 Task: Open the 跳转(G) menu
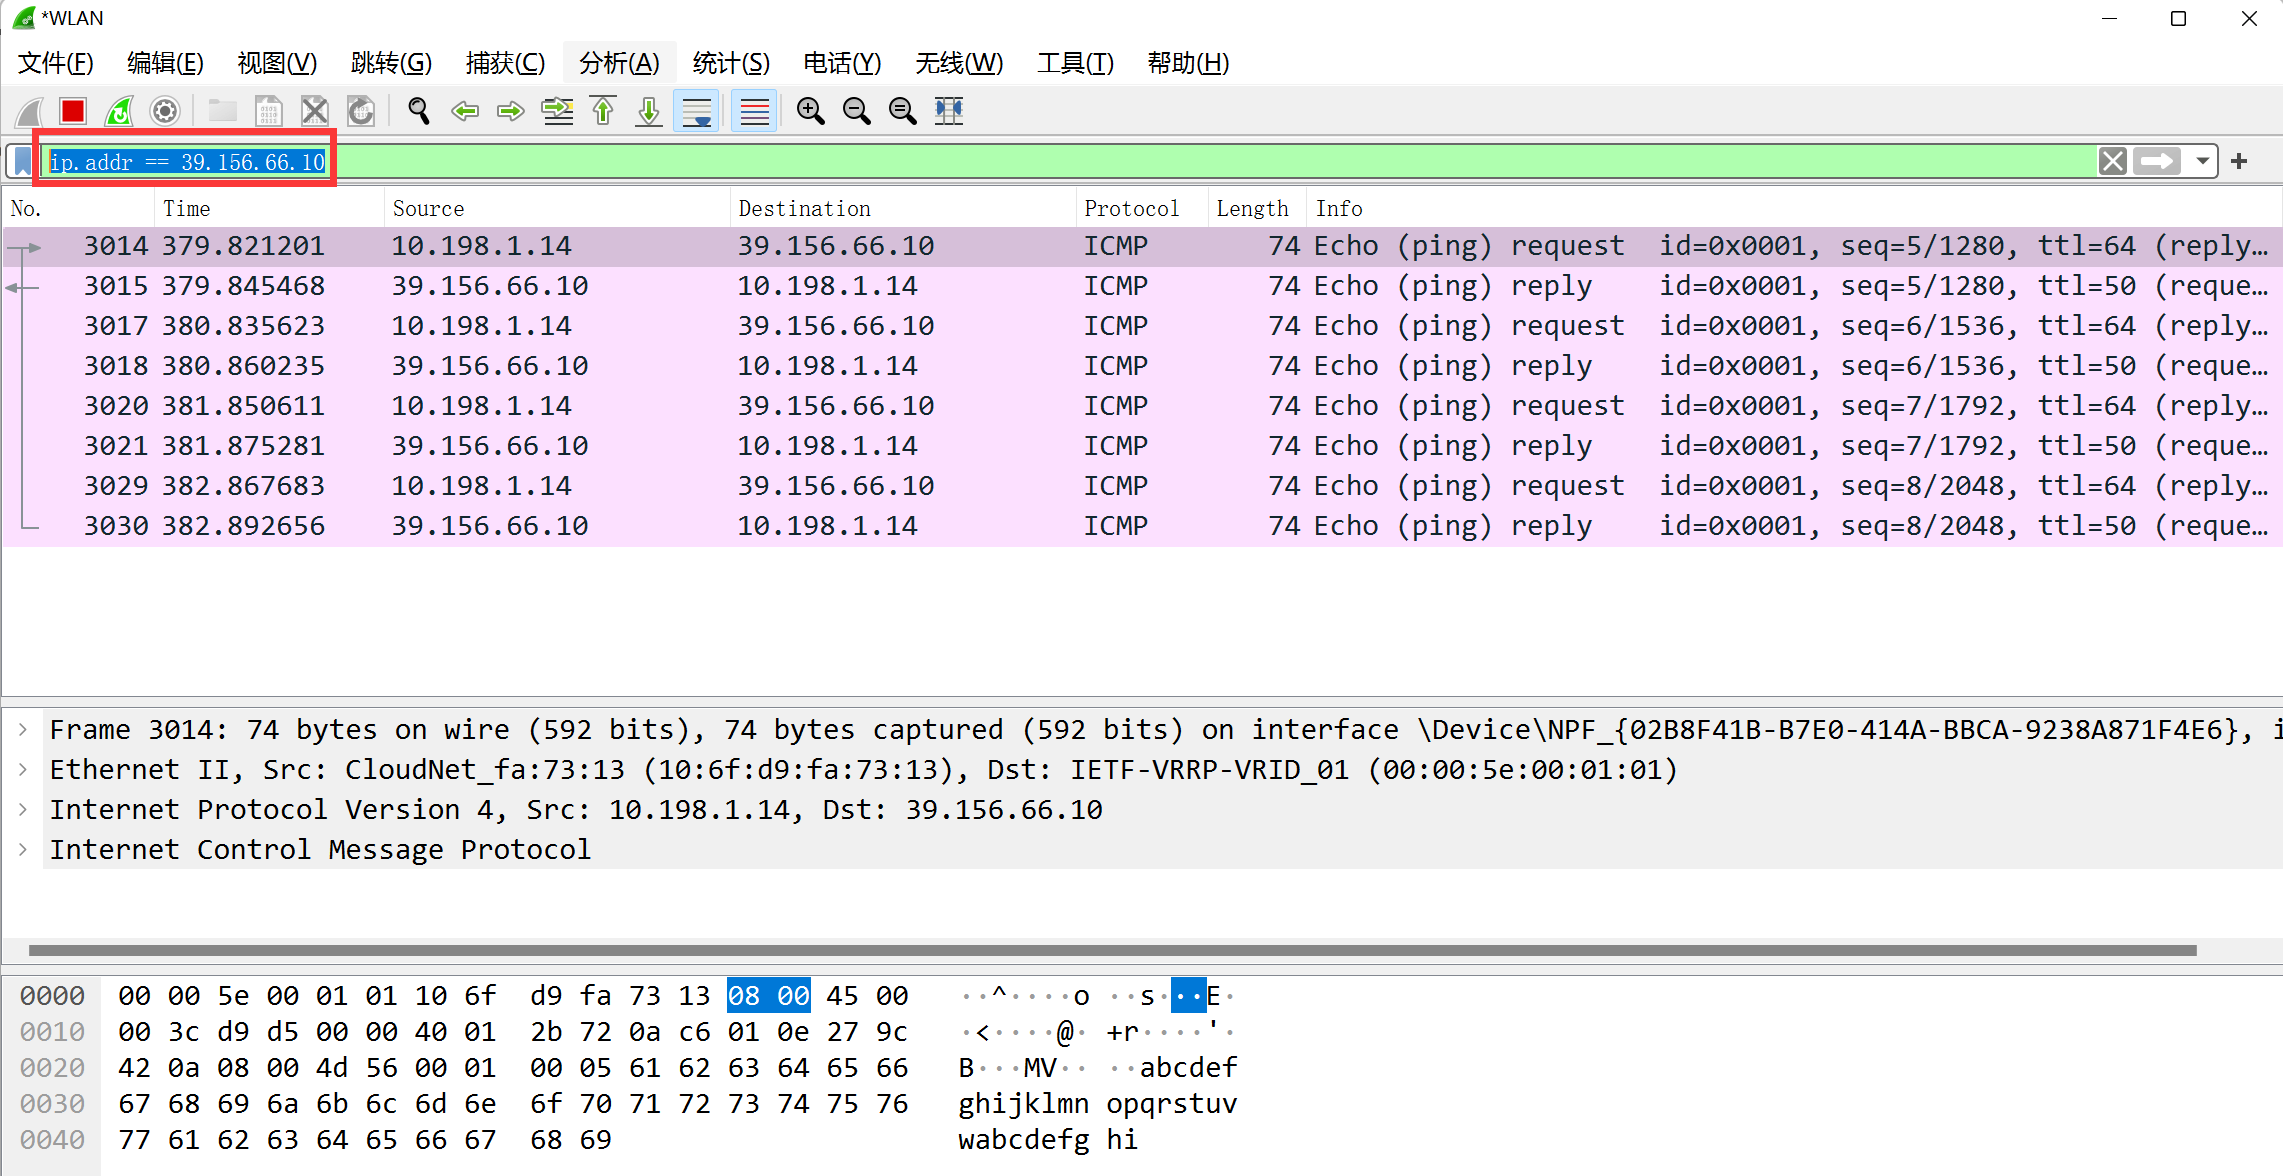391,64
